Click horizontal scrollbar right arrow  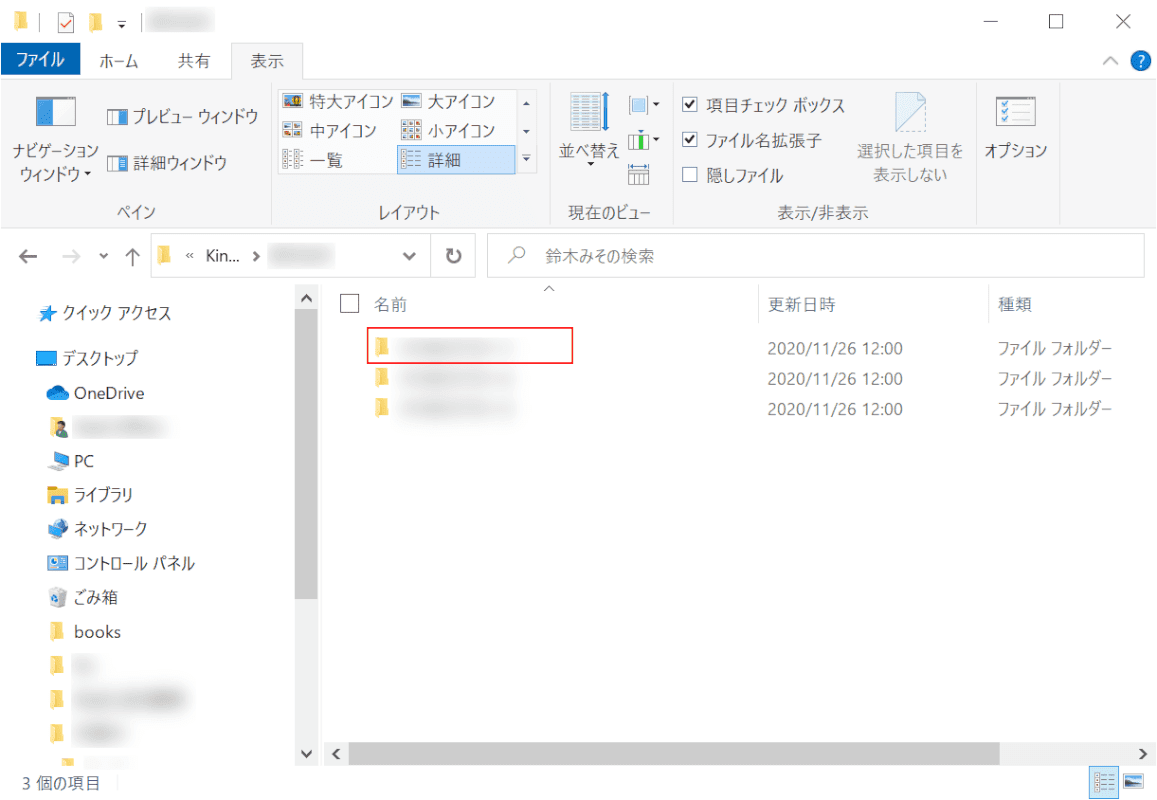click(1142, 754)
